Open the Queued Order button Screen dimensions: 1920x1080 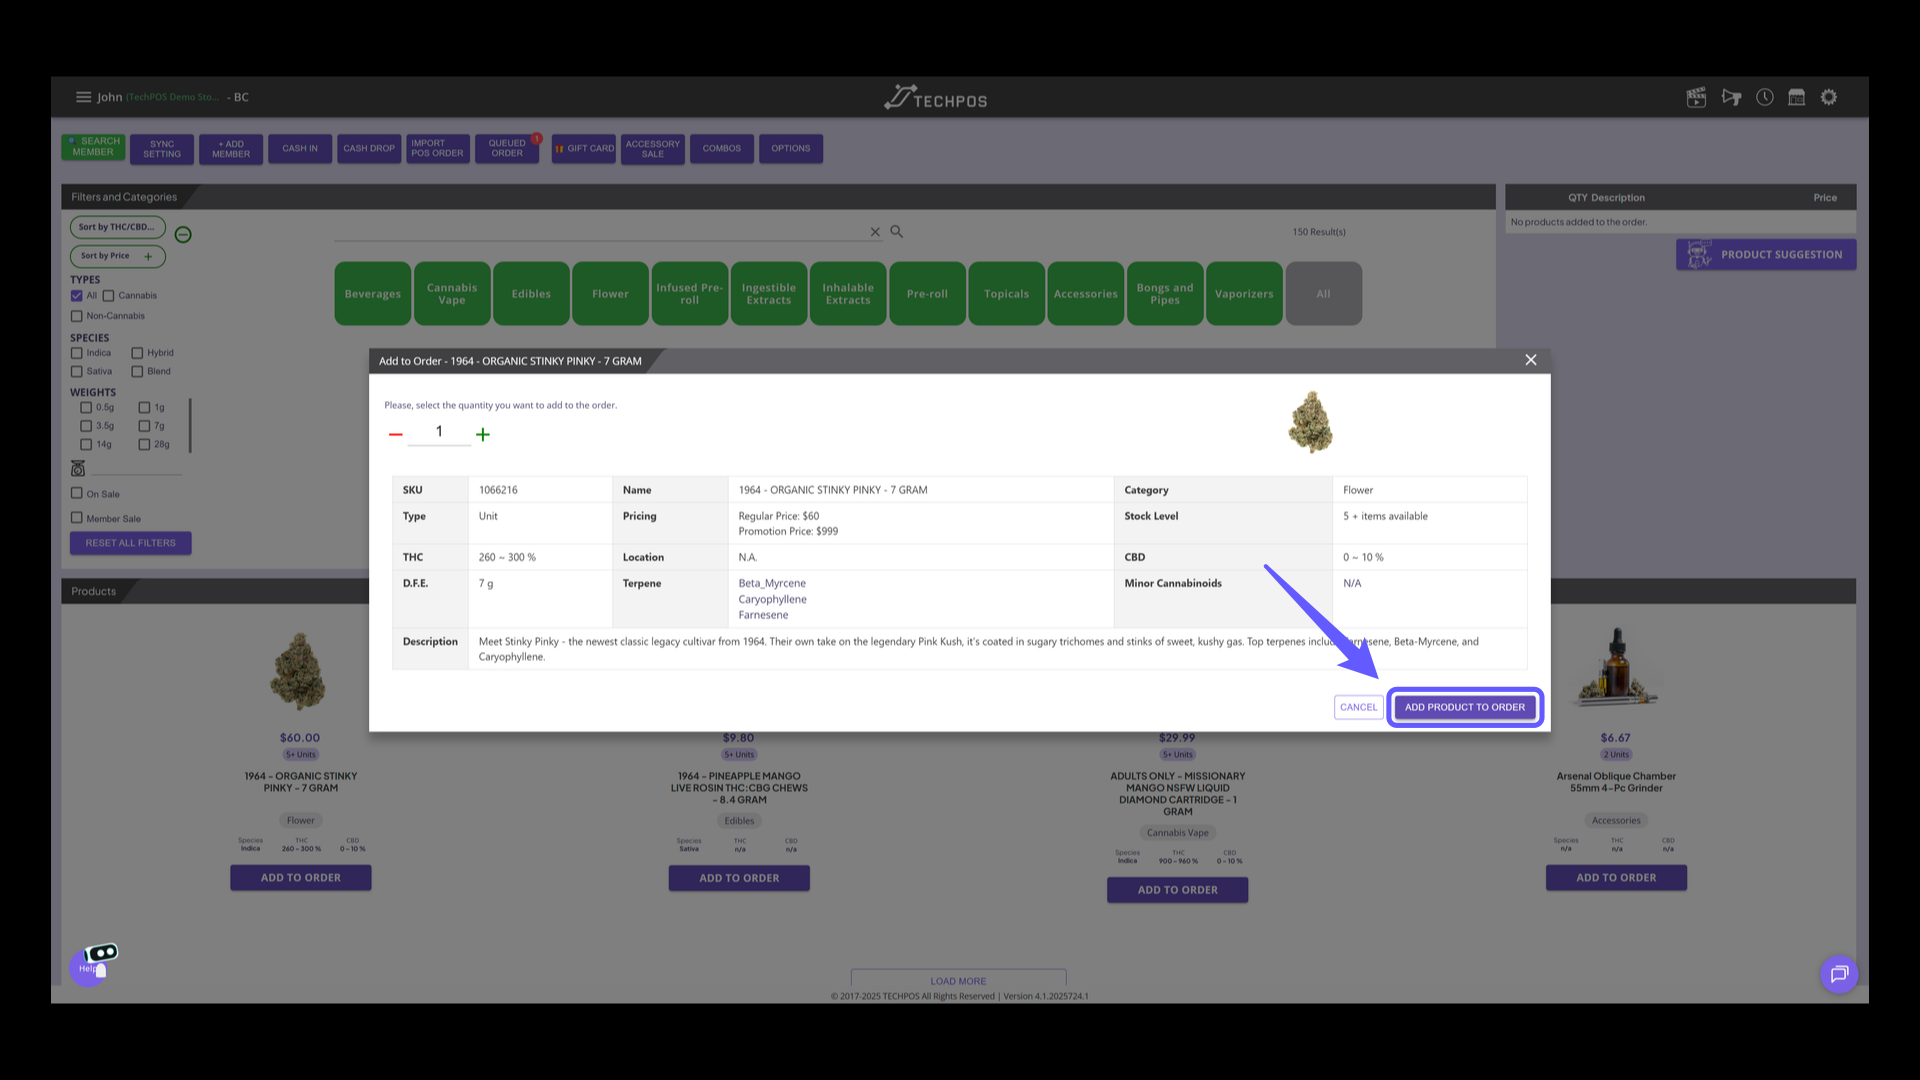click(x=507, y=149)
